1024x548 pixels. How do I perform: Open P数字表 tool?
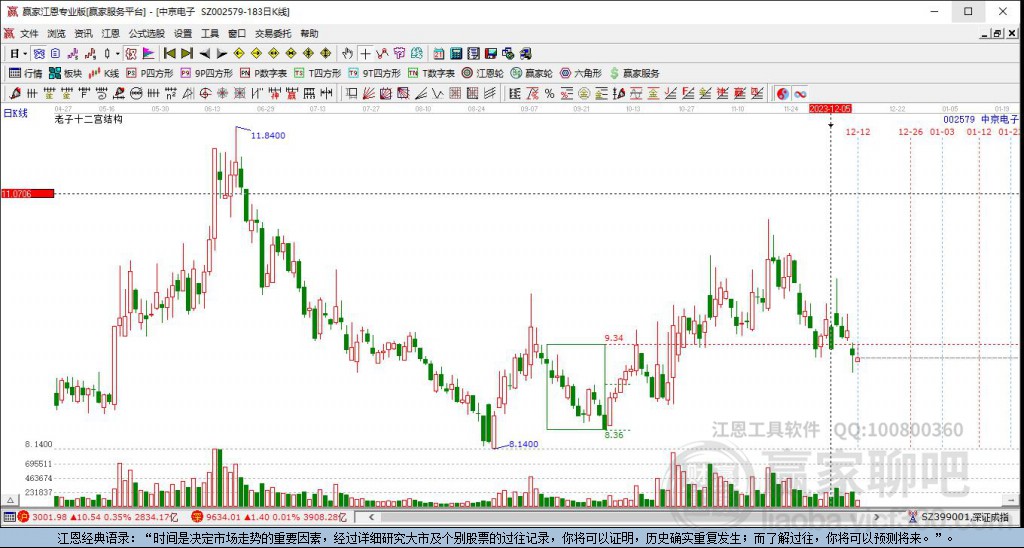[x=263, y=73]
